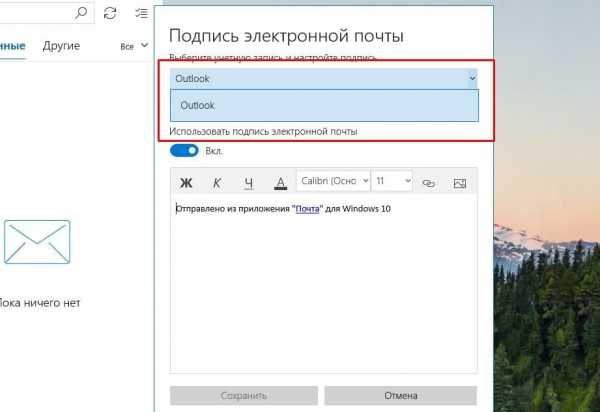
Task: Apply italic formatting with К button
Action: (217, 183)
